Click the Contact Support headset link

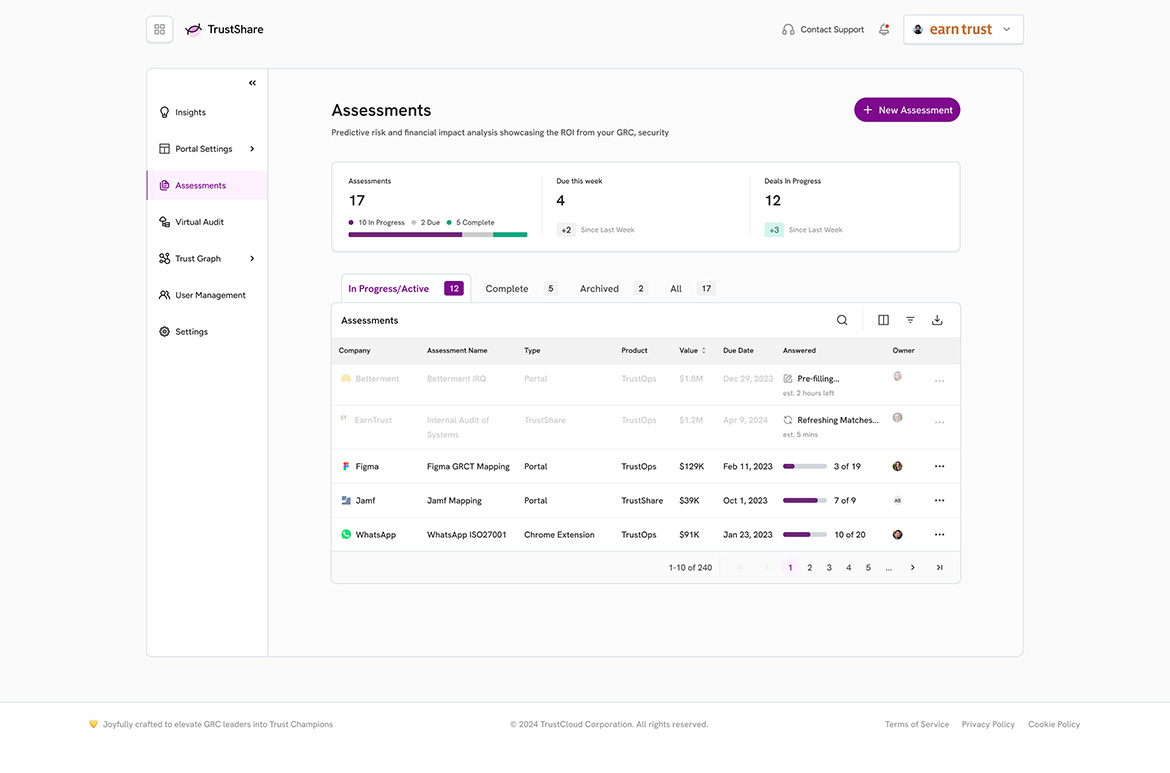pyautogui.click(x=823, y=29)
